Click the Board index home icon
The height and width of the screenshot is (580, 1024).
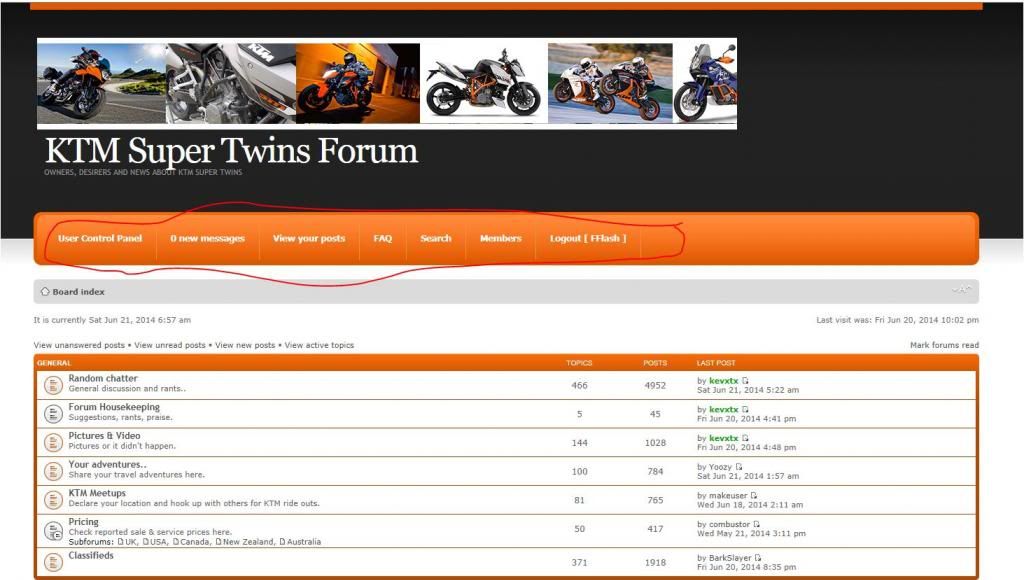click(45, 292)
